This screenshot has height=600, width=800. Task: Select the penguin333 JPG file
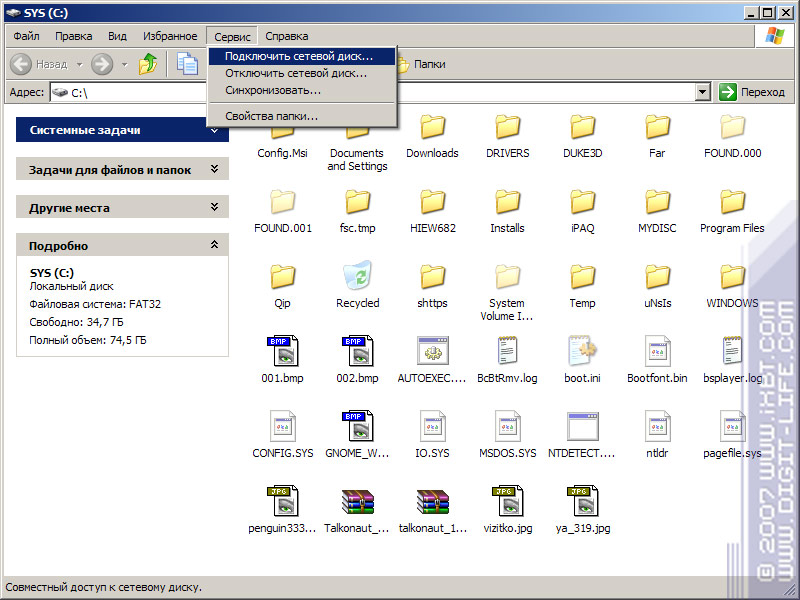pos(282,502)
